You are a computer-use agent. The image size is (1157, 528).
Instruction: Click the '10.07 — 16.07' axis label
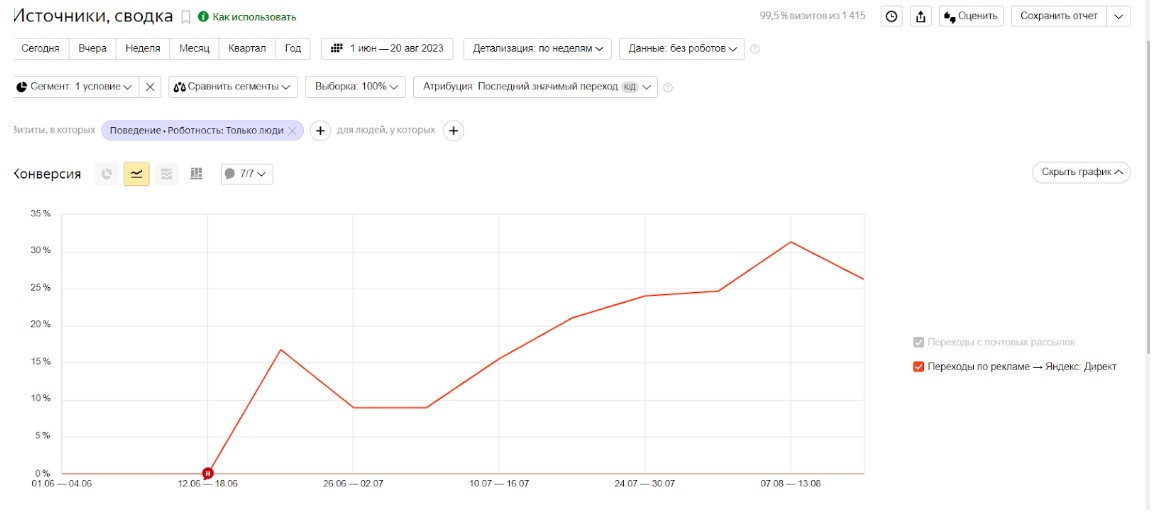pos(499,484)
